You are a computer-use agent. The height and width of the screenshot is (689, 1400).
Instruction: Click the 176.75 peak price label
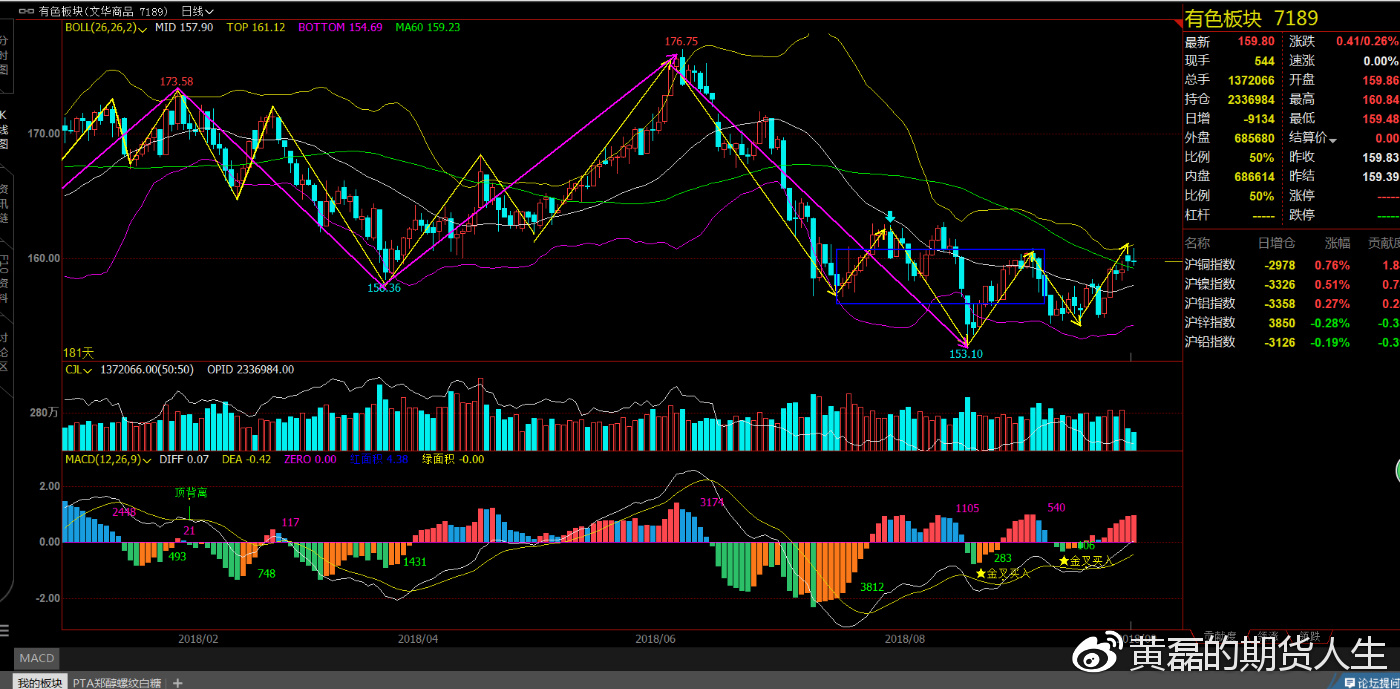coord(681,41)
